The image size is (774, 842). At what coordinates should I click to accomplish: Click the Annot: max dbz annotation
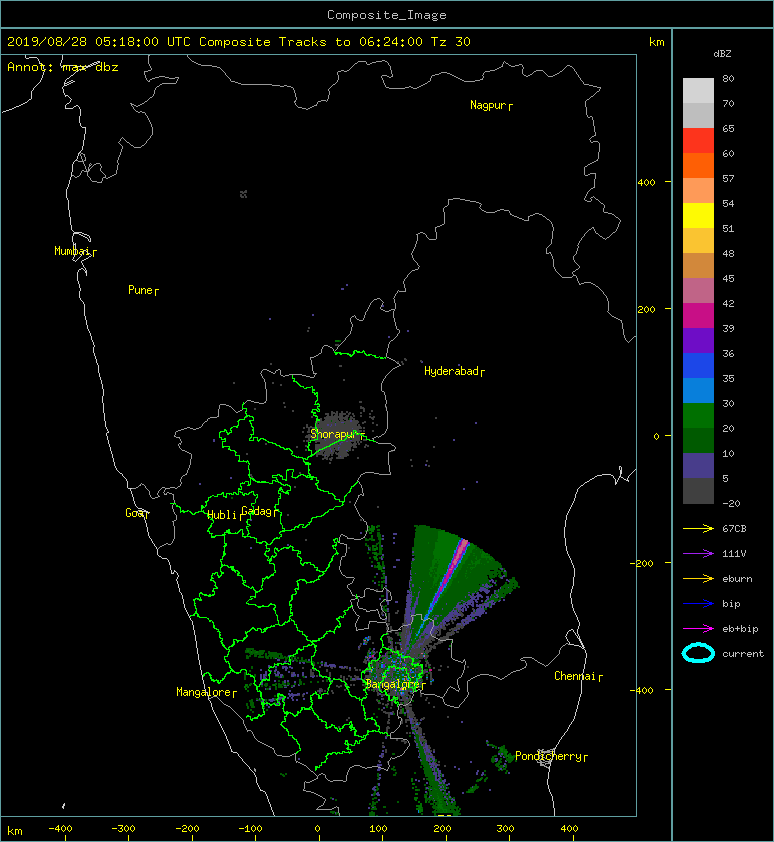63,67
